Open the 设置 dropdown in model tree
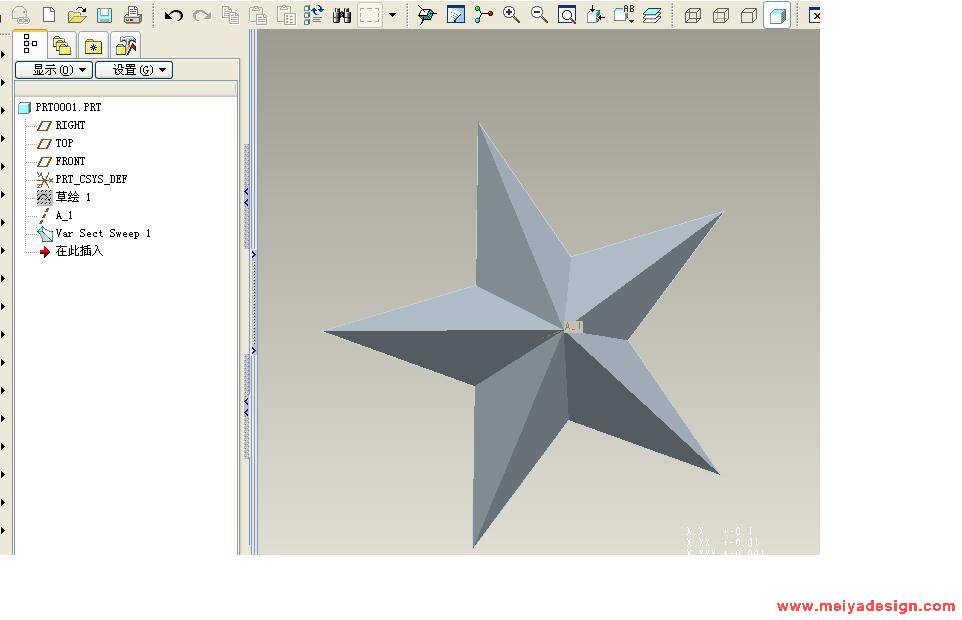 coord(134,70)
